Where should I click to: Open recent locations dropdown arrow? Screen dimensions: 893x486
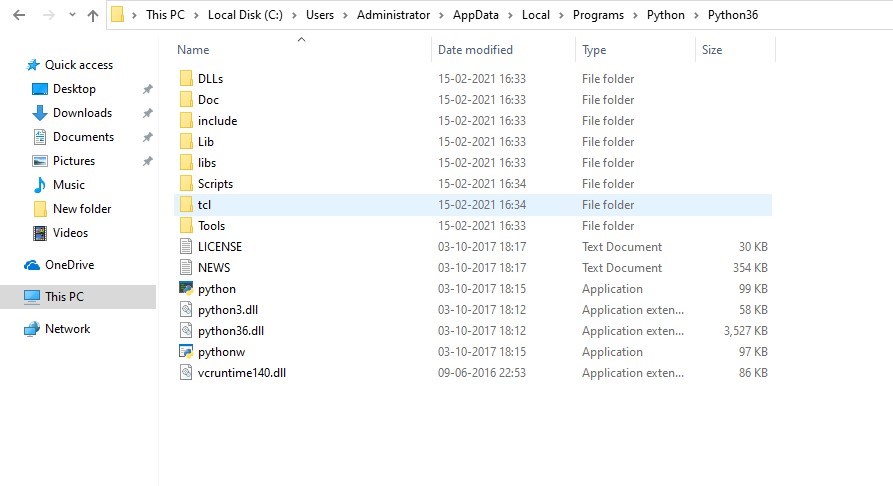click(x=72, y=15)
